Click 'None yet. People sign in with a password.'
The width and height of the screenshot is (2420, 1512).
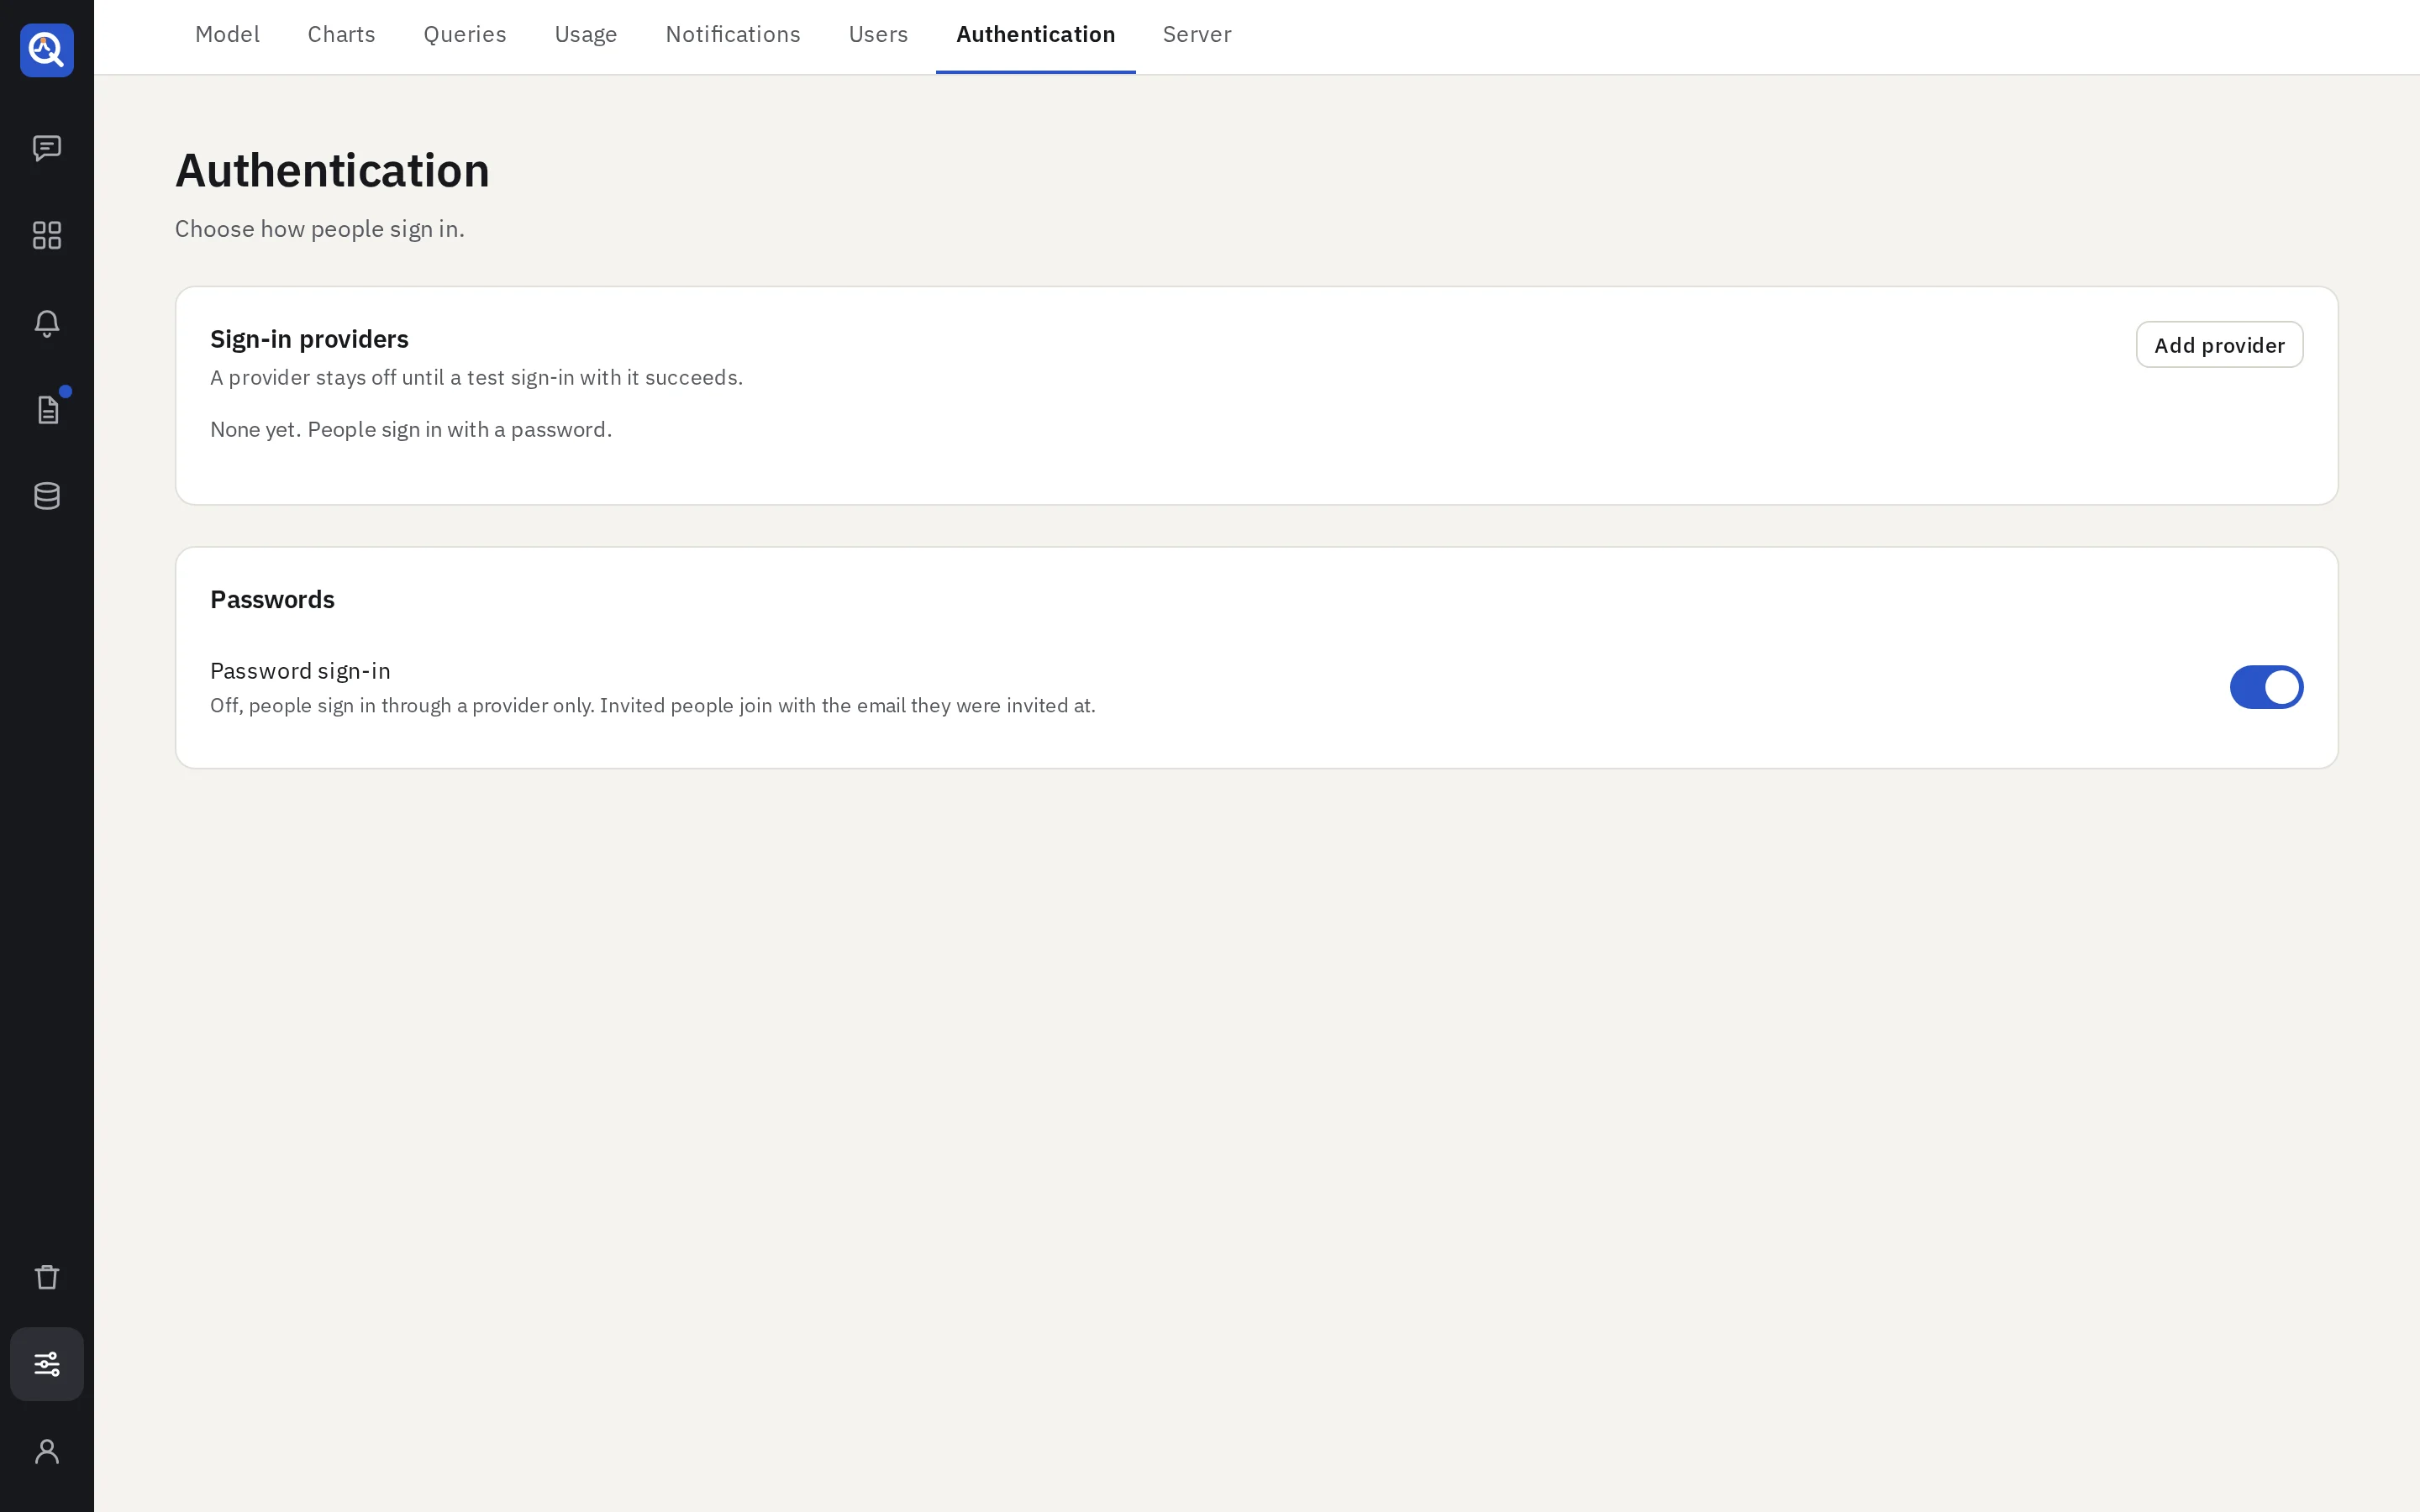(x=411, y=430)
